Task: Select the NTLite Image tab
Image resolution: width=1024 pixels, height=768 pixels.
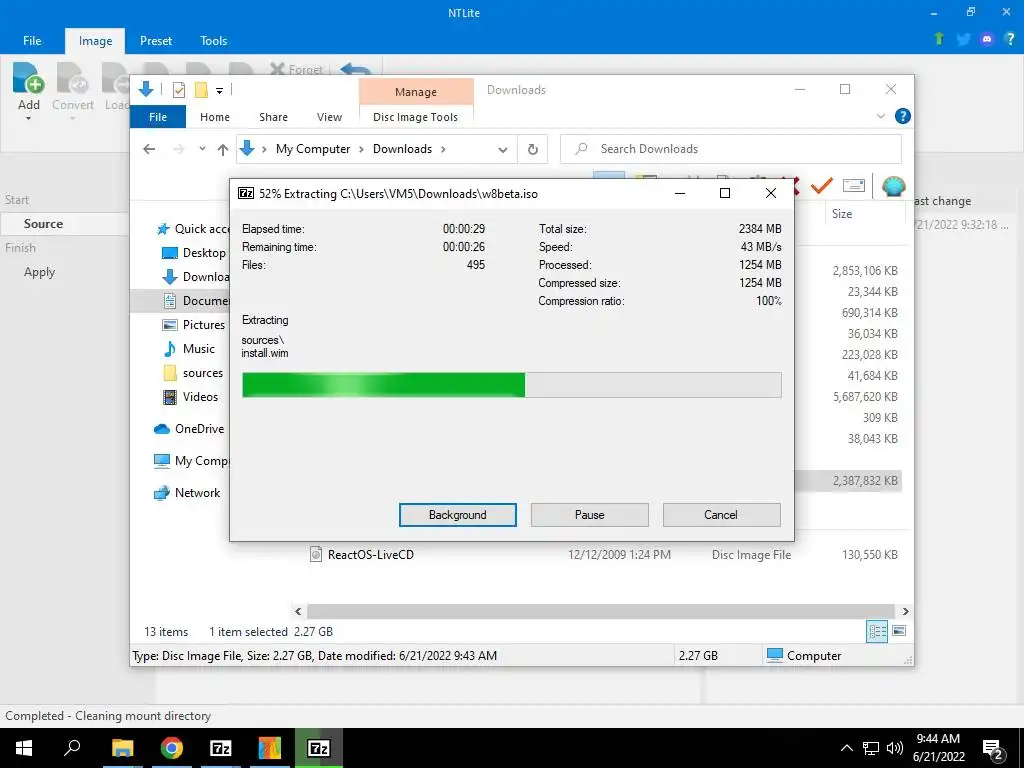Action: tap(95, 41)
